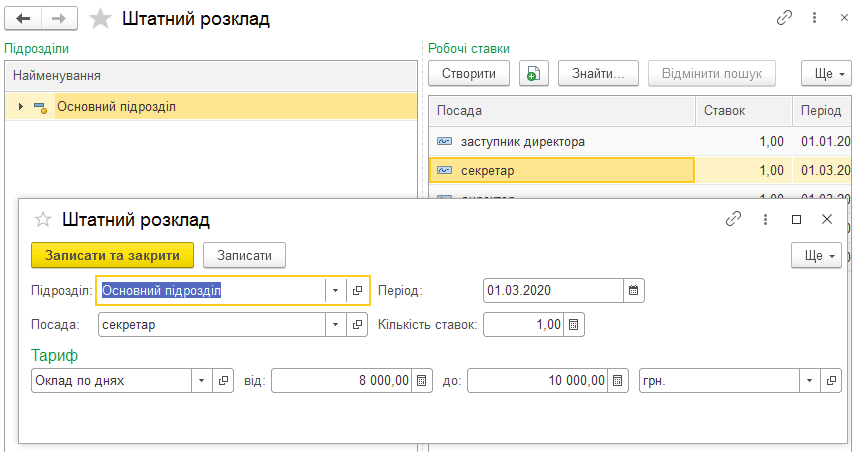Click 1,00 rate in секретар row
859x452 pixels.
click(x=771, y=170)
